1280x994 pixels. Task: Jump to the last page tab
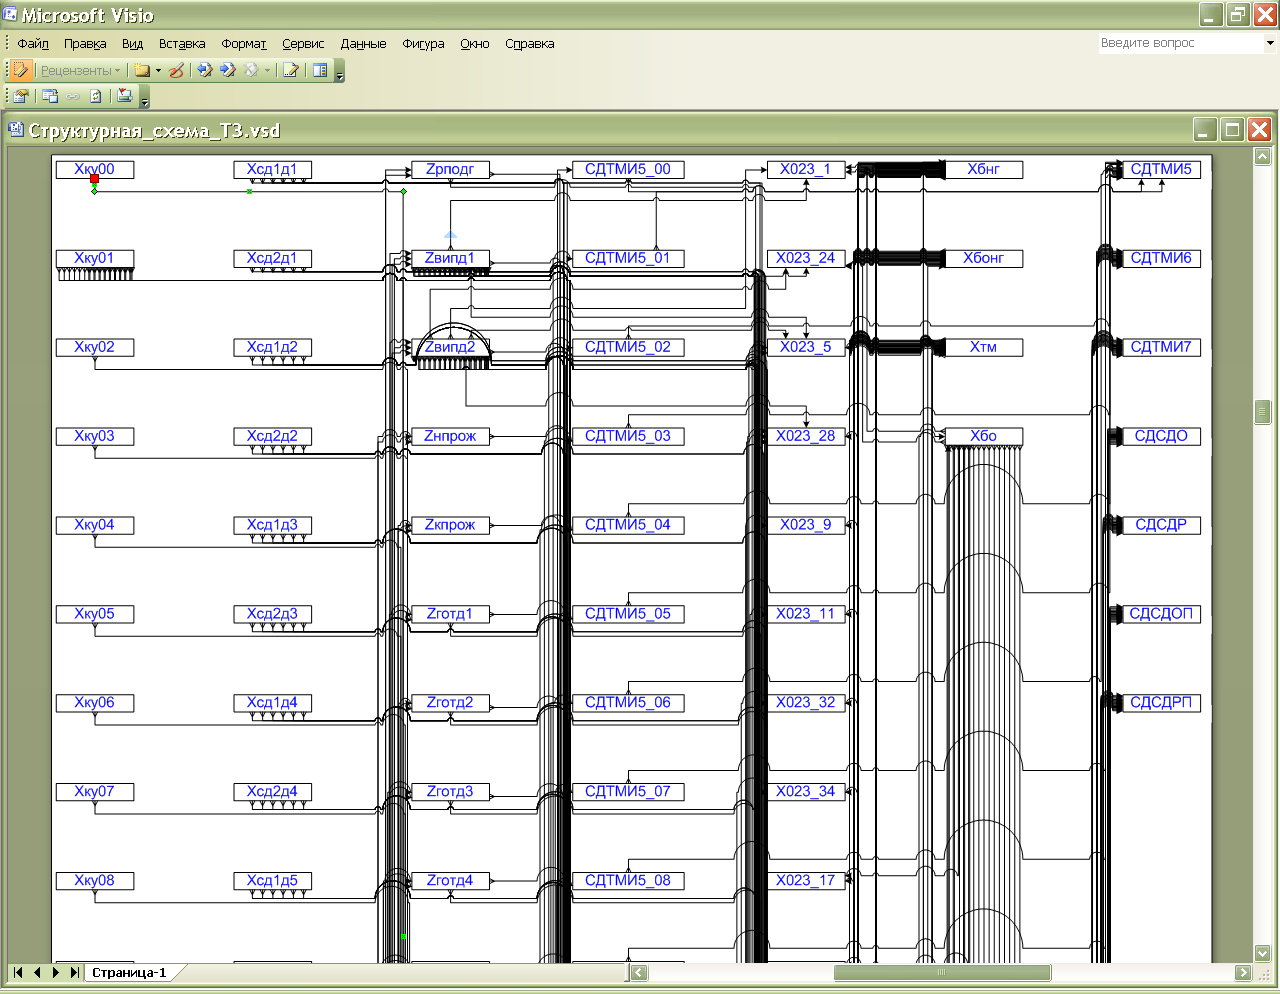[x=74, y=972]
